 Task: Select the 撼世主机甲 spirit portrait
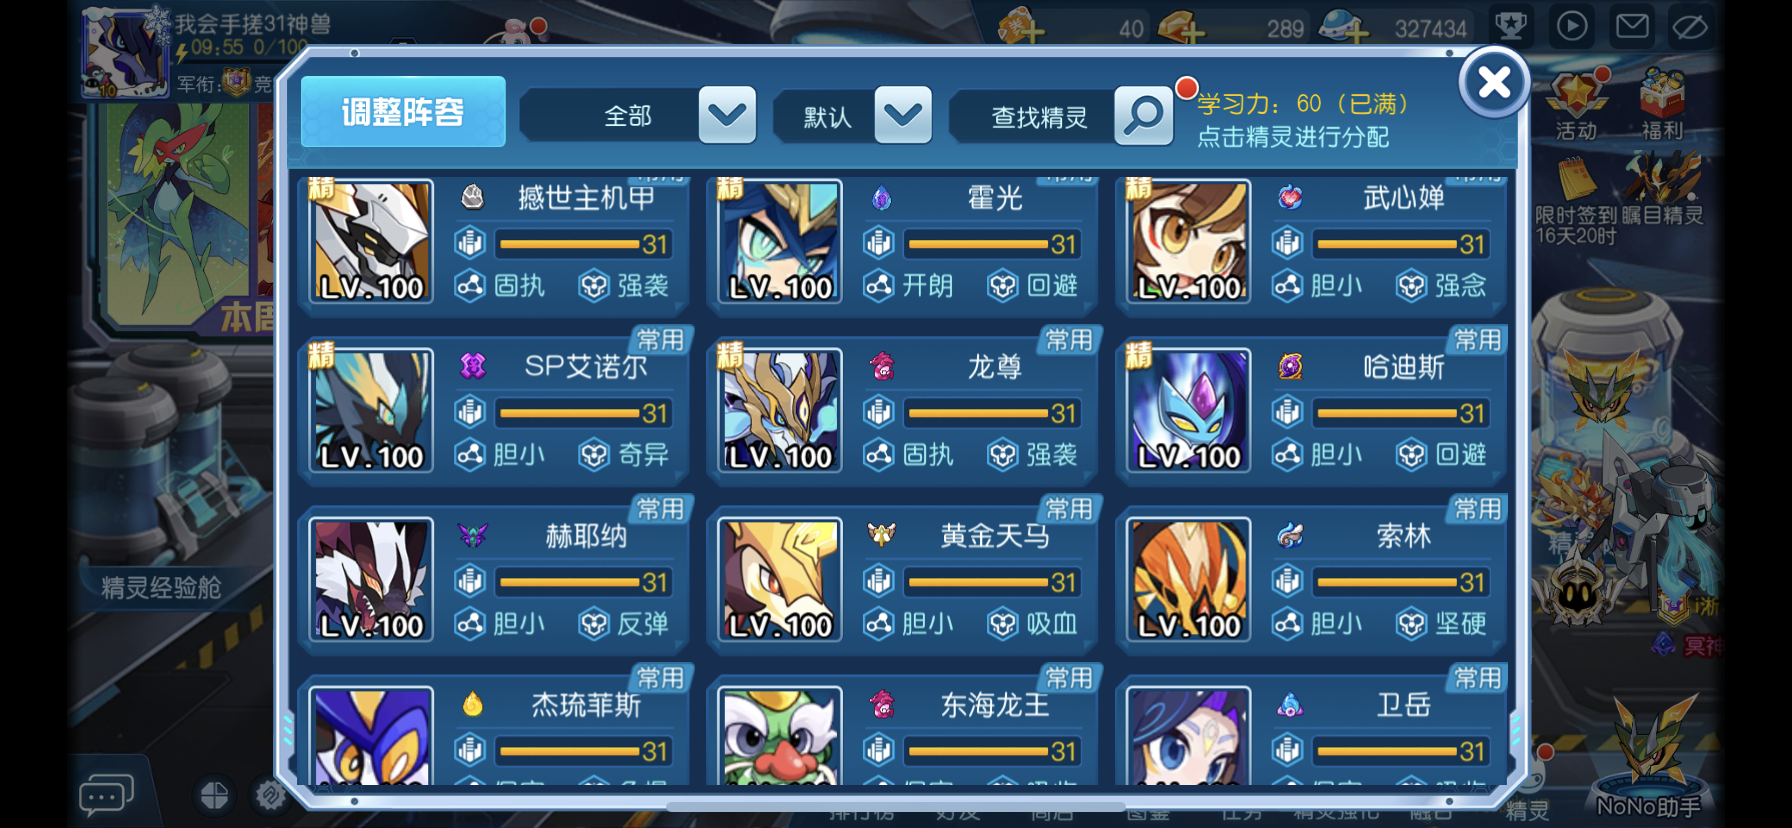coord(371,241)
